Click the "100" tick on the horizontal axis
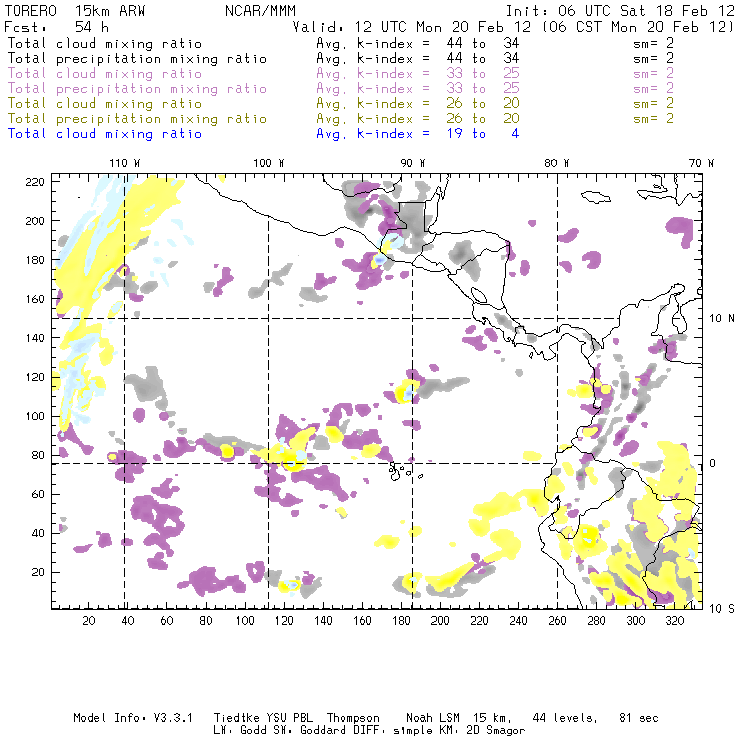Screen dimensions: 740x740 [x=245, y=621]
